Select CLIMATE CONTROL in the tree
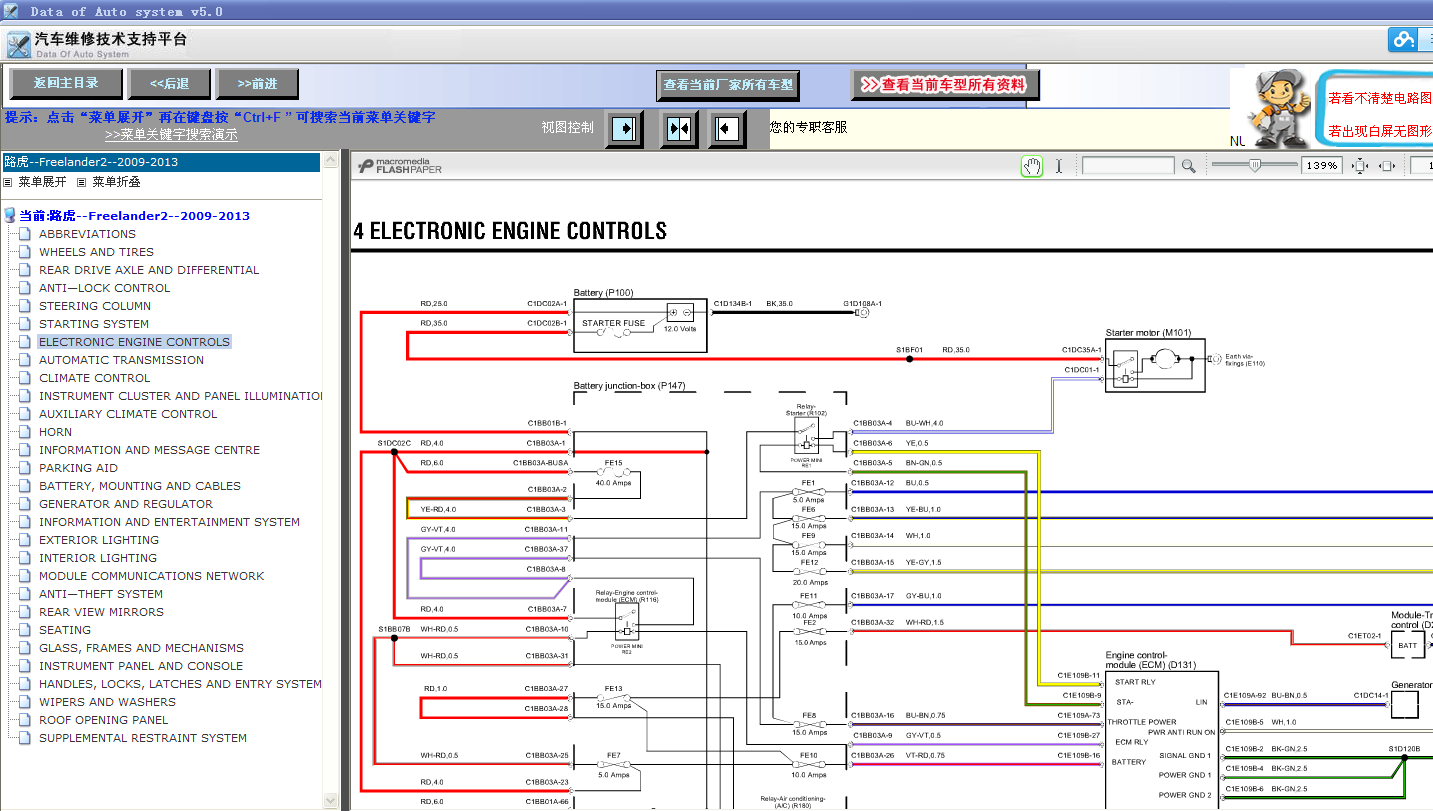This screenshot has width=1433, height=811. tap(95, 378)
